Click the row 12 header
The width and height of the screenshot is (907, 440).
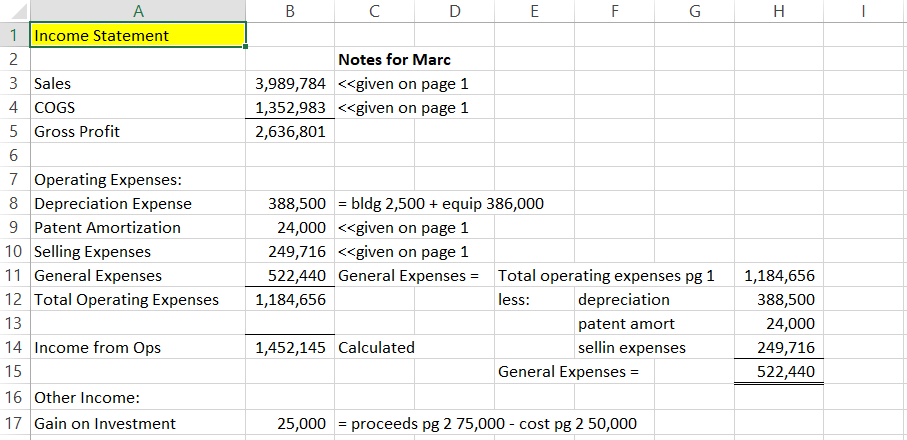pyautogui.click(x=15, y=300)
